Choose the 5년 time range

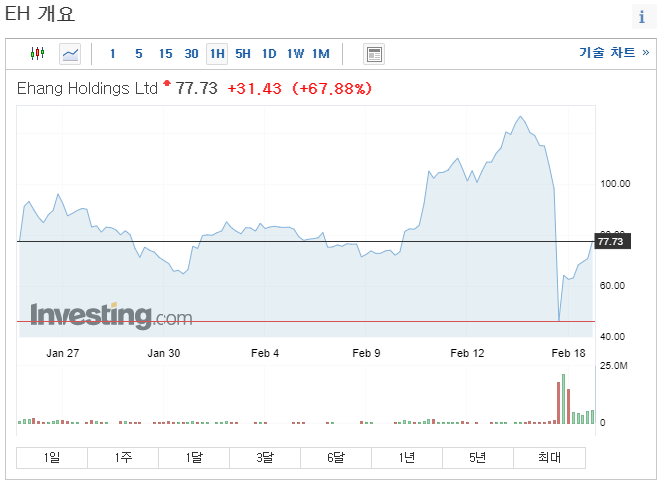pos(478,457)
